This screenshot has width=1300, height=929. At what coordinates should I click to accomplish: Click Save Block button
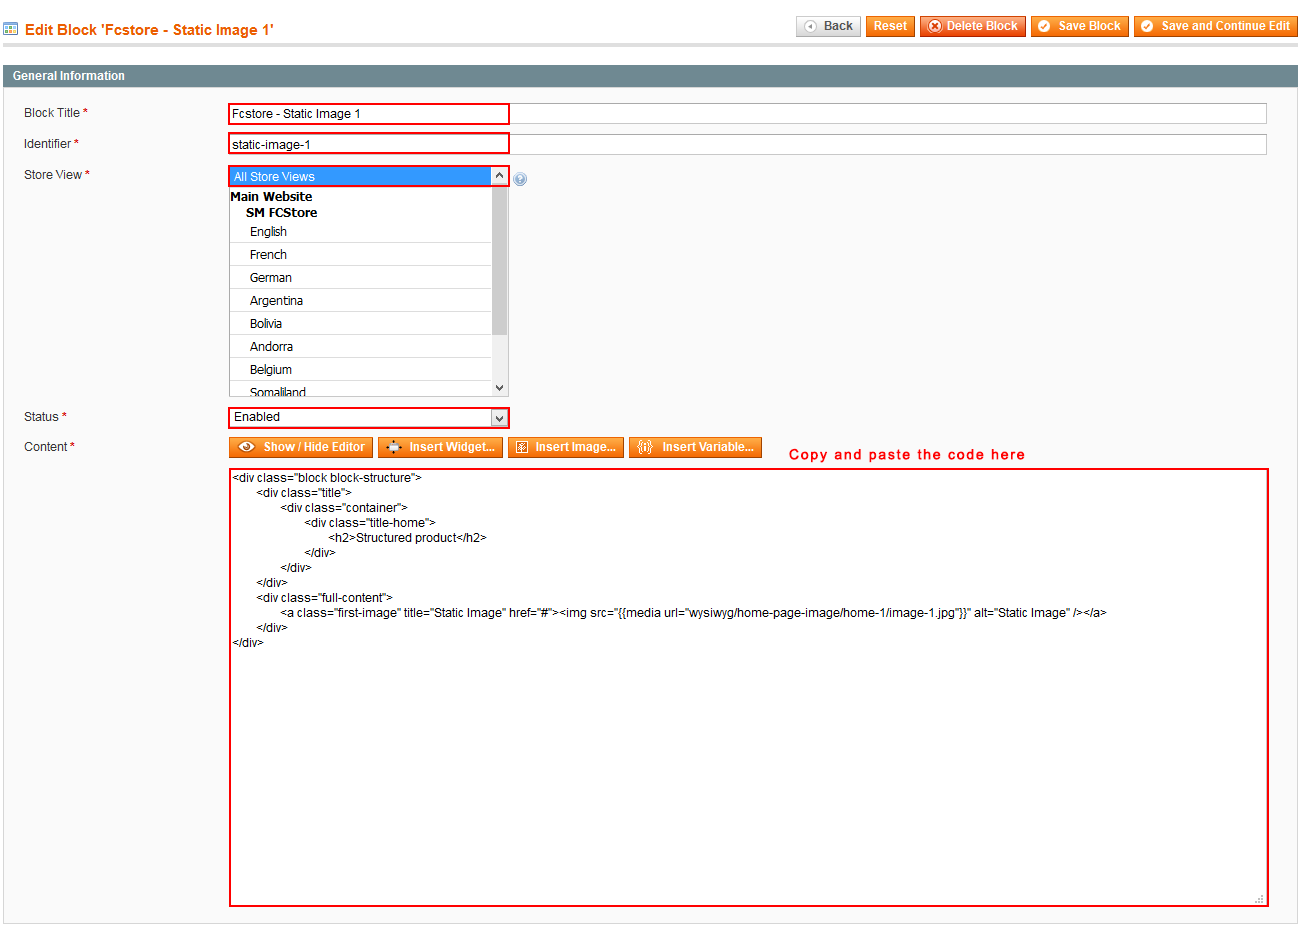tap(1080, 26)
